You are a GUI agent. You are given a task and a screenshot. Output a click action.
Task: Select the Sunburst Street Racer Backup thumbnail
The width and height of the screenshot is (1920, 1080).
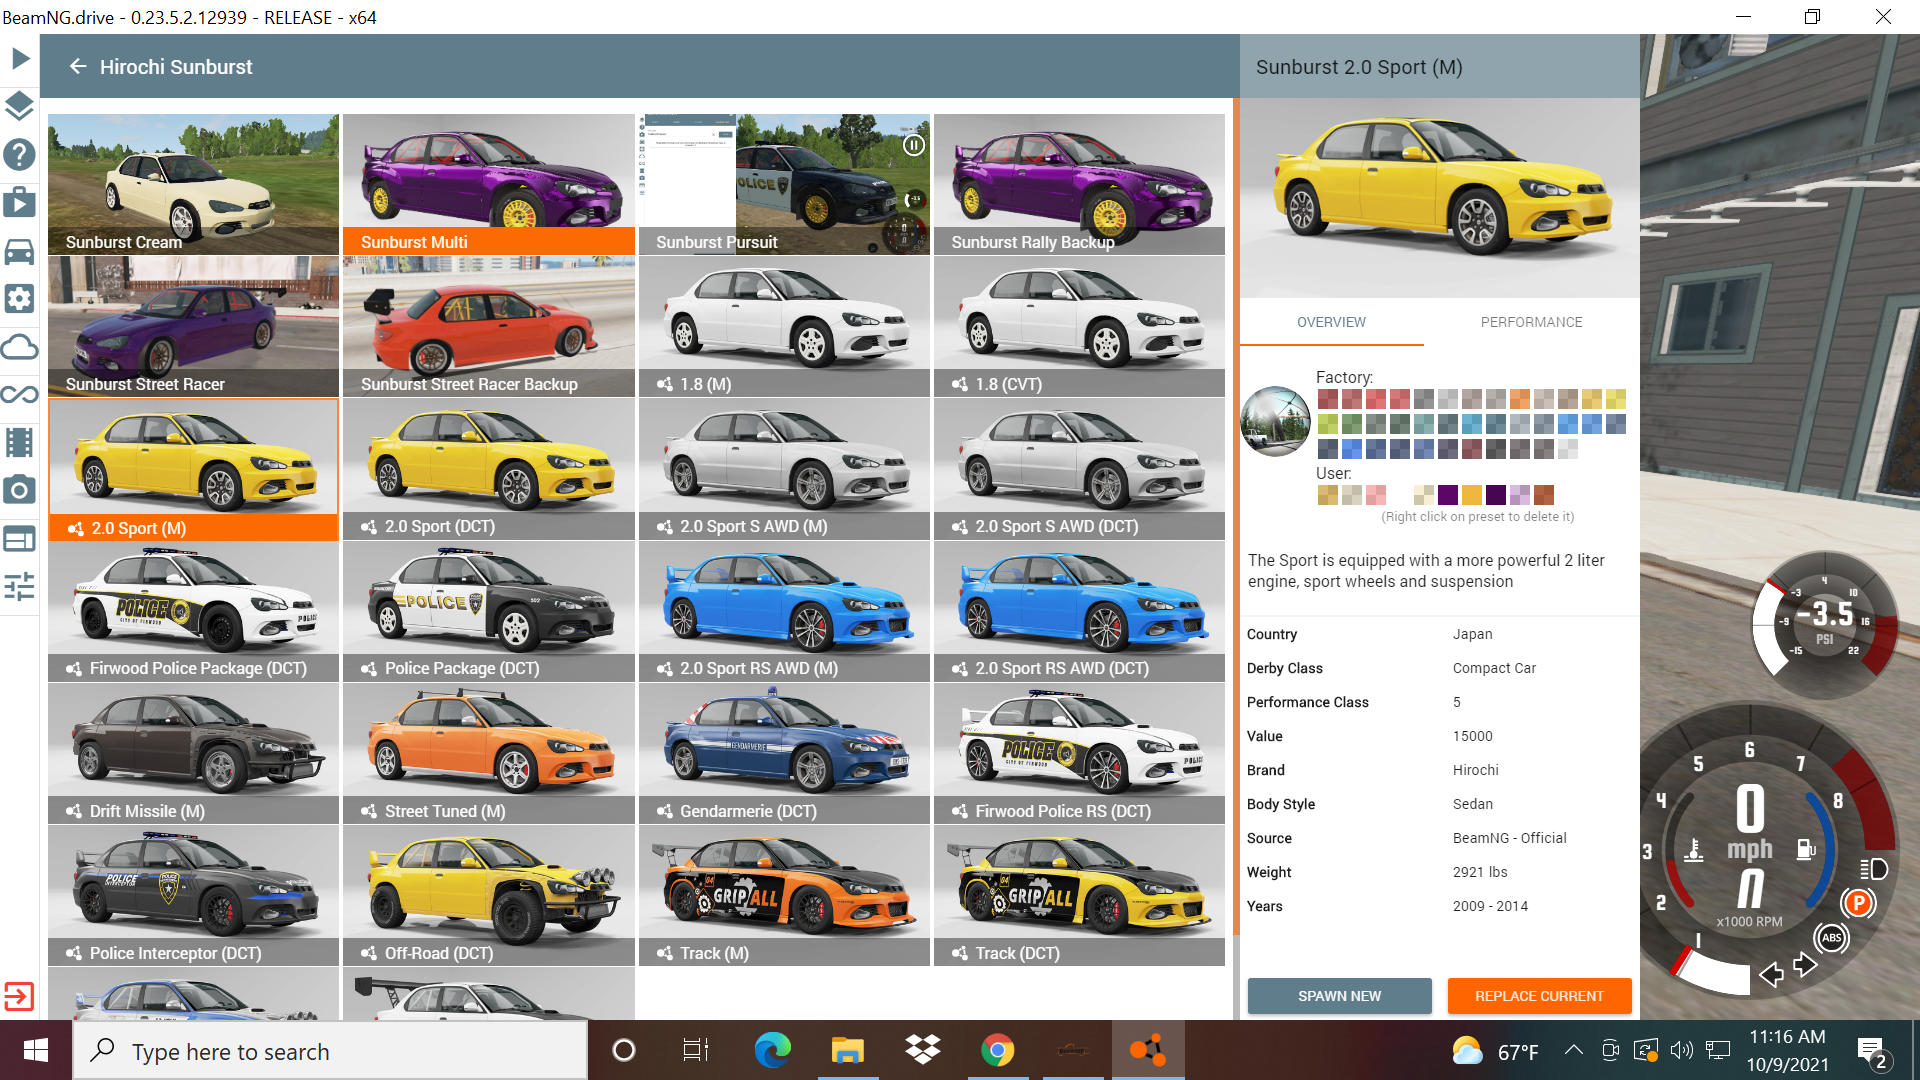click(489, 326)
